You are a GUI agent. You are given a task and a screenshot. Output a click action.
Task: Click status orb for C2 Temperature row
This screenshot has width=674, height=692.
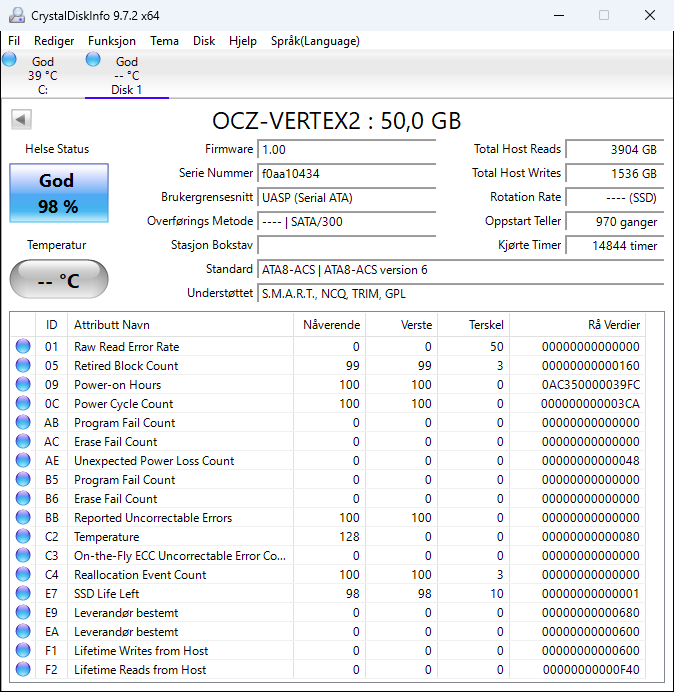click(23, 536)
